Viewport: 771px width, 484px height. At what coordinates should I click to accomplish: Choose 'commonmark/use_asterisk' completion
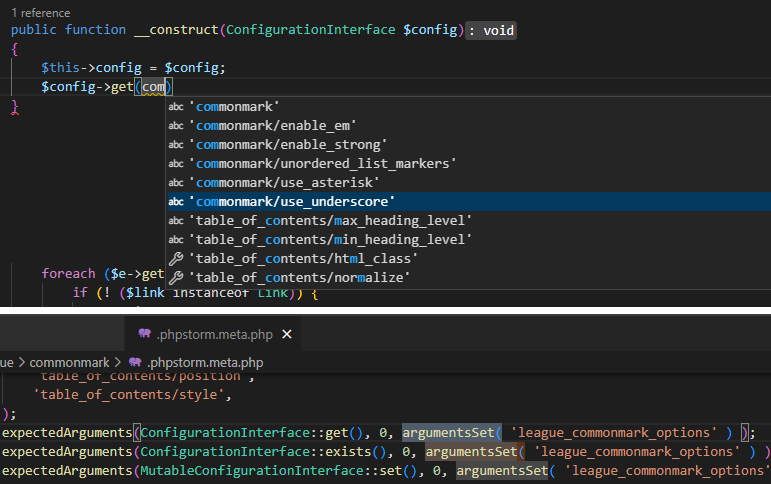point(468,182)
